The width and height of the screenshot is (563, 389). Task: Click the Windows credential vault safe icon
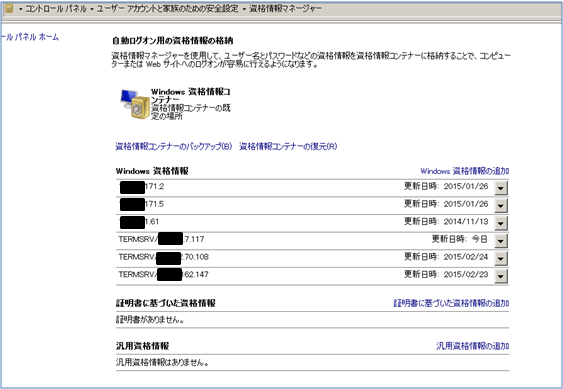point(135,104)
